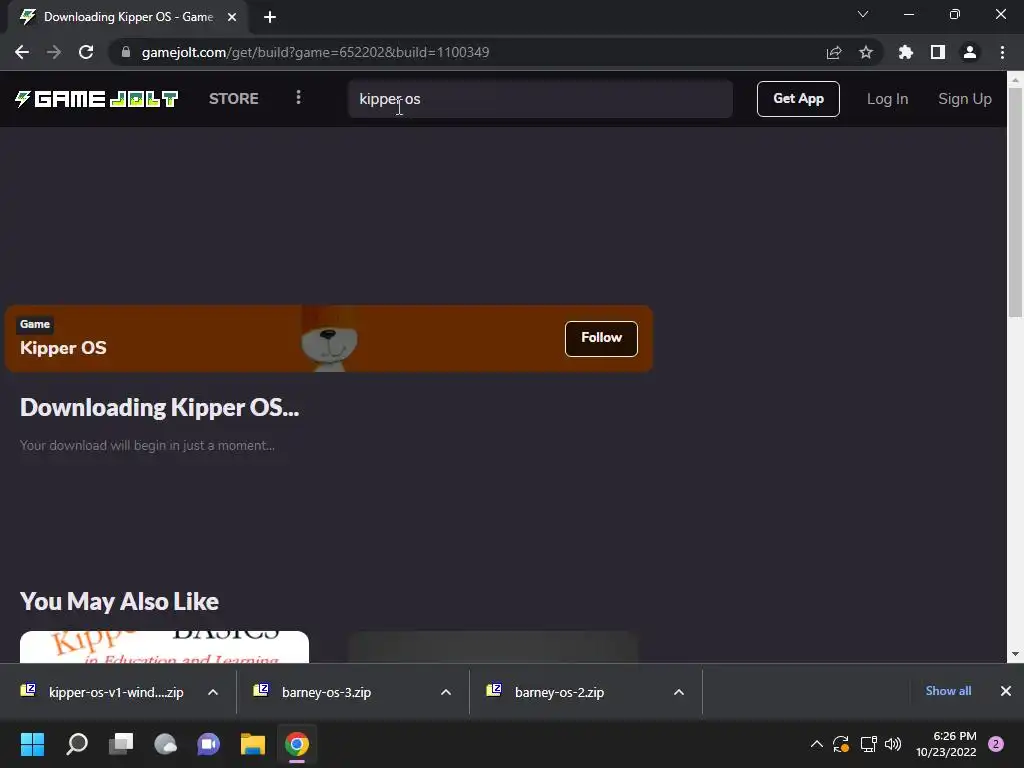This screenshot has width=1024, height=768.
Task: Click the sync status tray icon
Action: 841,744
